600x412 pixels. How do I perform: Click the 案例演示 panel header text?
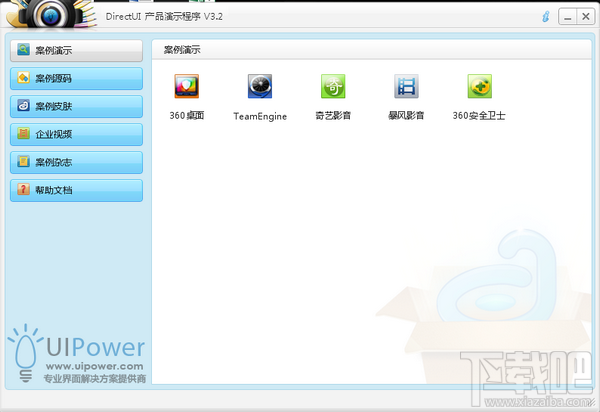pyautogui.click(x=182, y=50)
